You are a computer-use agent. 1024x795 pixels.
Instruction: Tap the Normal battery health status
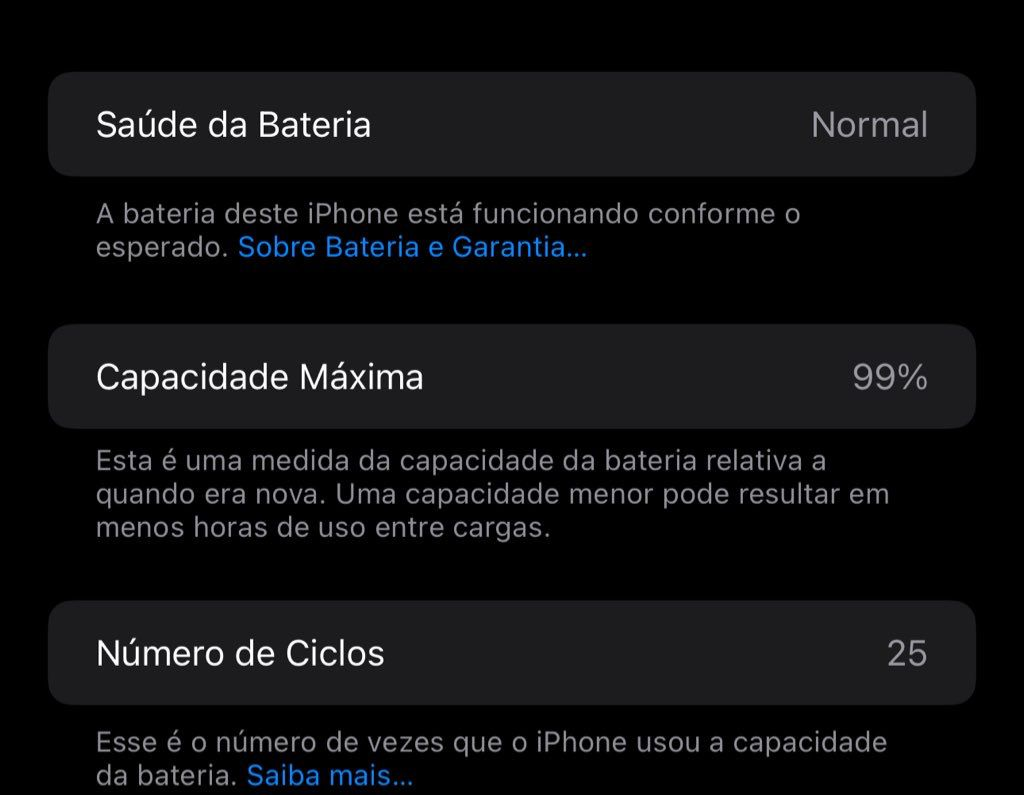(869, 125)
